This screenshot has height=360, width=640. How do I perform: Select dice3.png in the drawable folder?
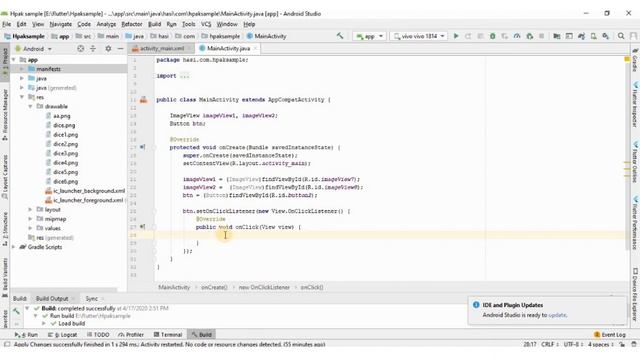point(65,153)
